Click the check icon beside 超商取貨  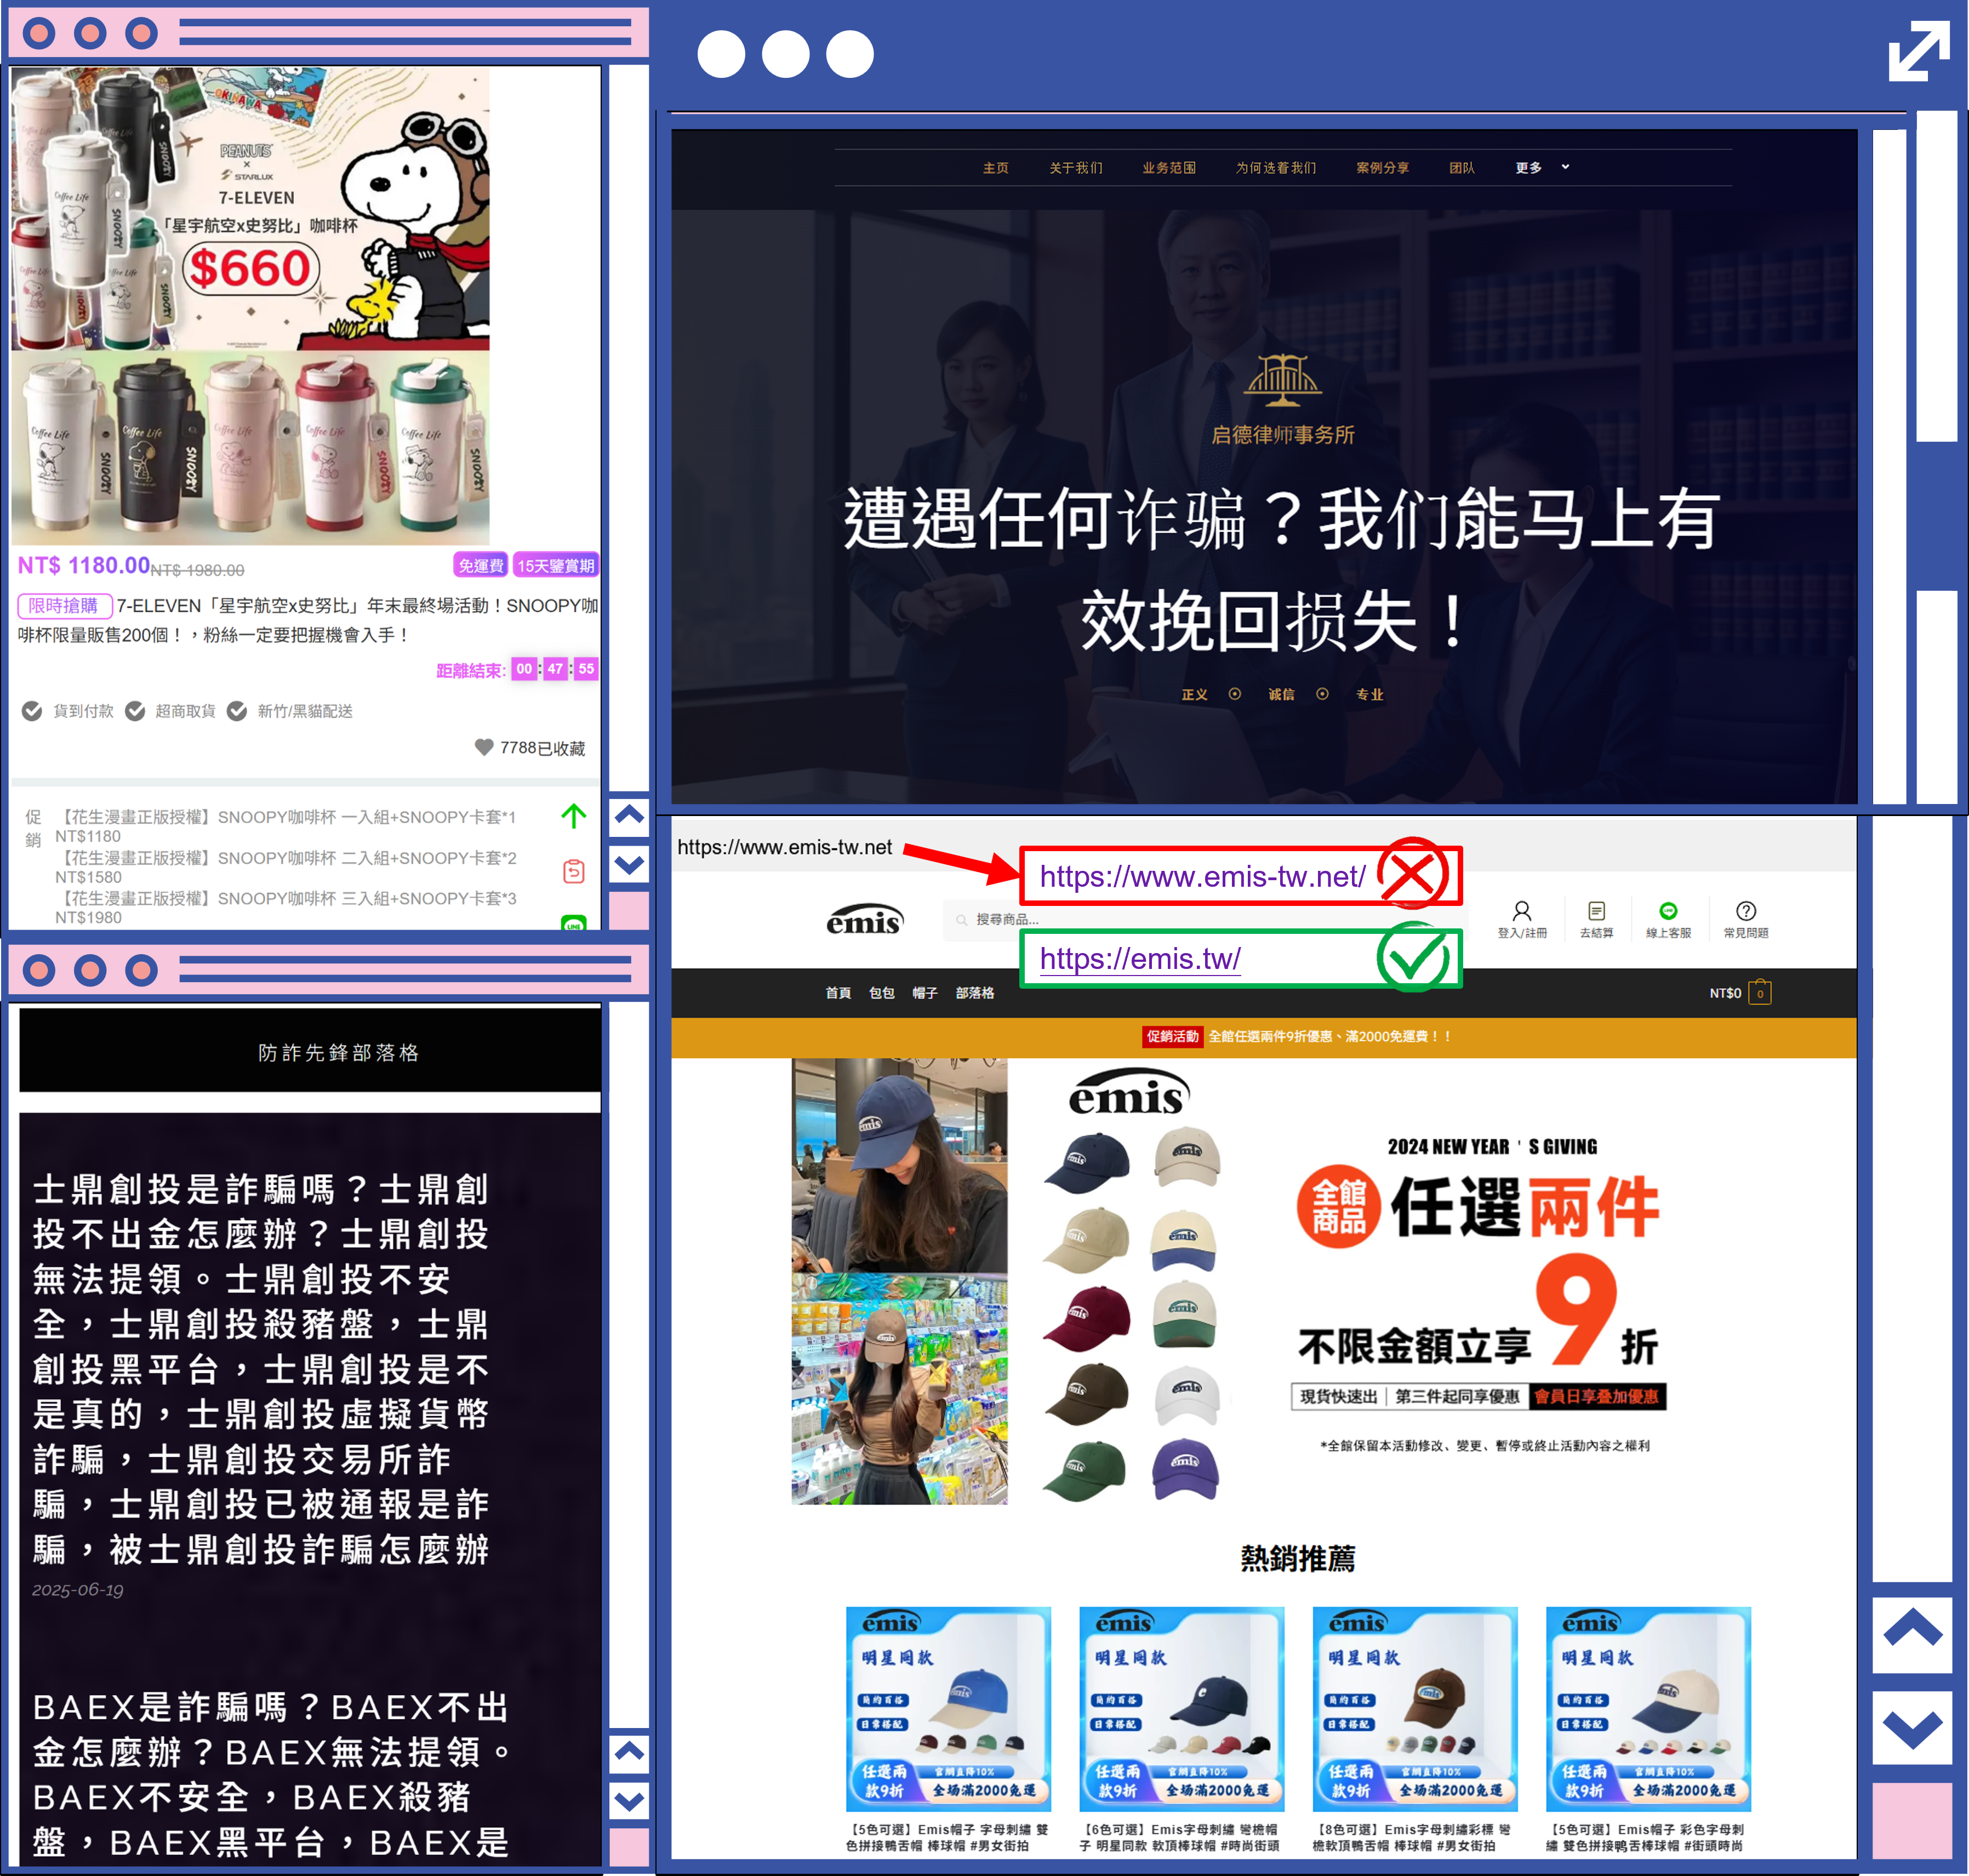(x=135, y=711)
